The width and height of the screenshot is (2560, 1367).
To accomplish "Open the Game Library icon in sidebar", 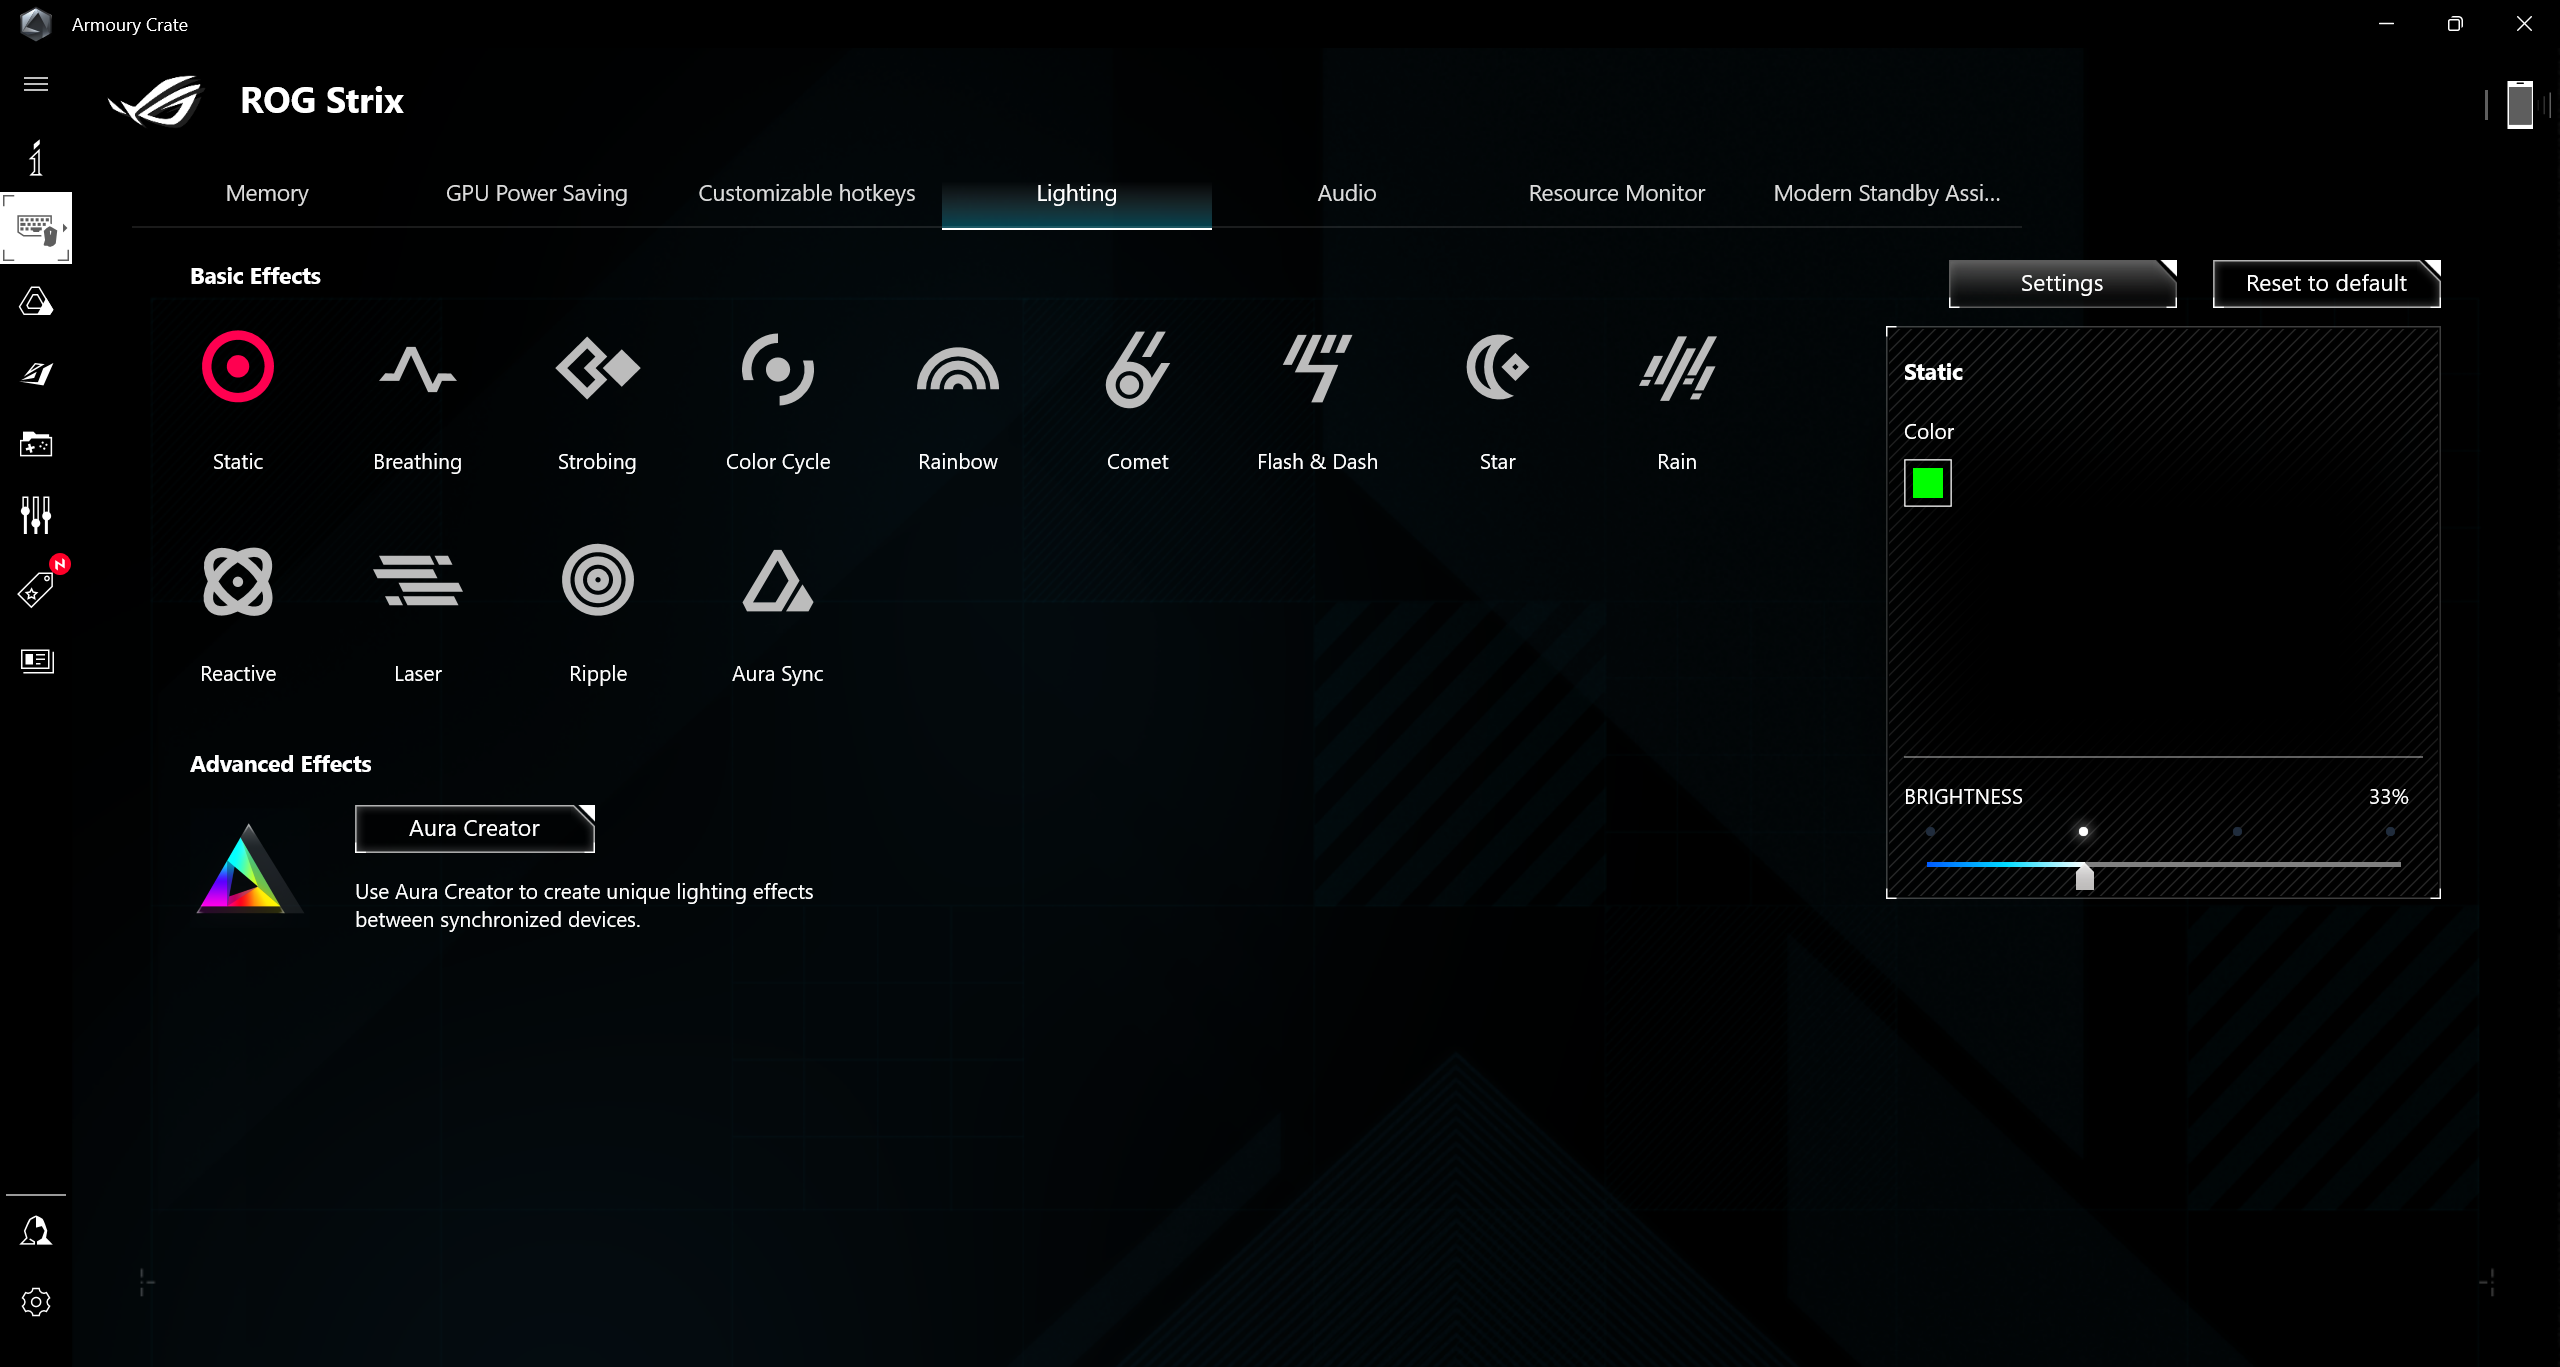I will 36,444.
